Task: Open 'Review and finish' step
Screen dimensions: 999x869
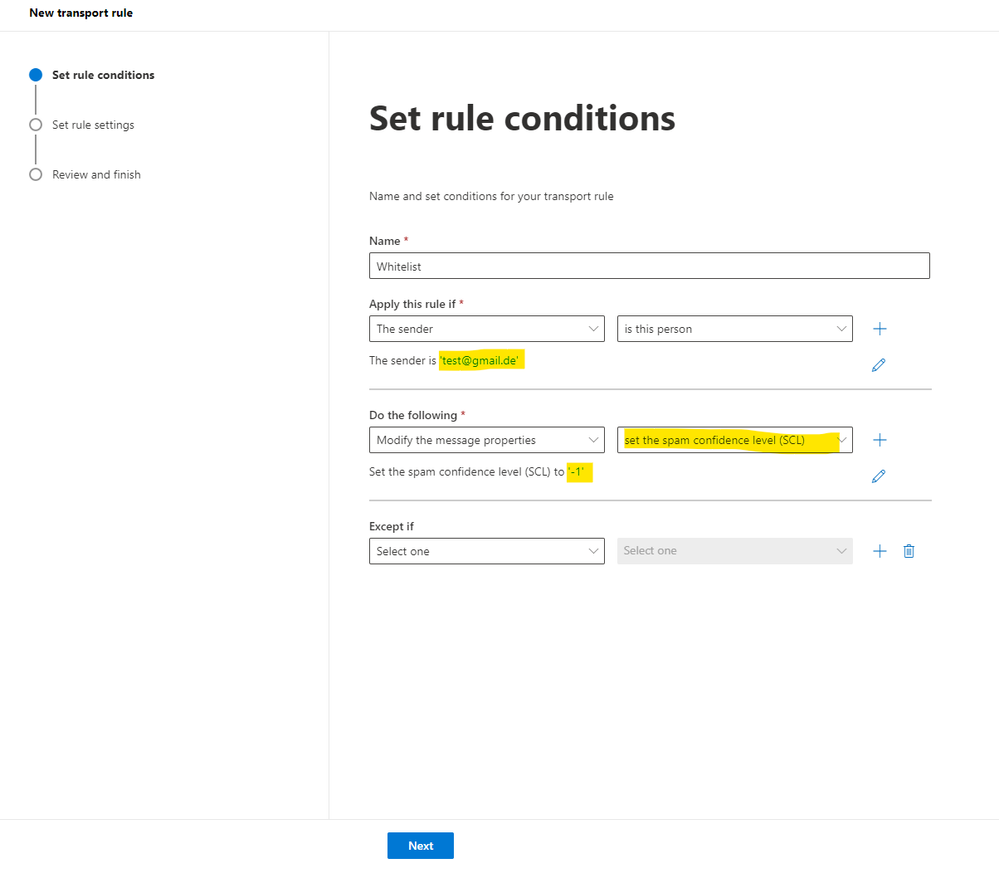Action: 96,175
